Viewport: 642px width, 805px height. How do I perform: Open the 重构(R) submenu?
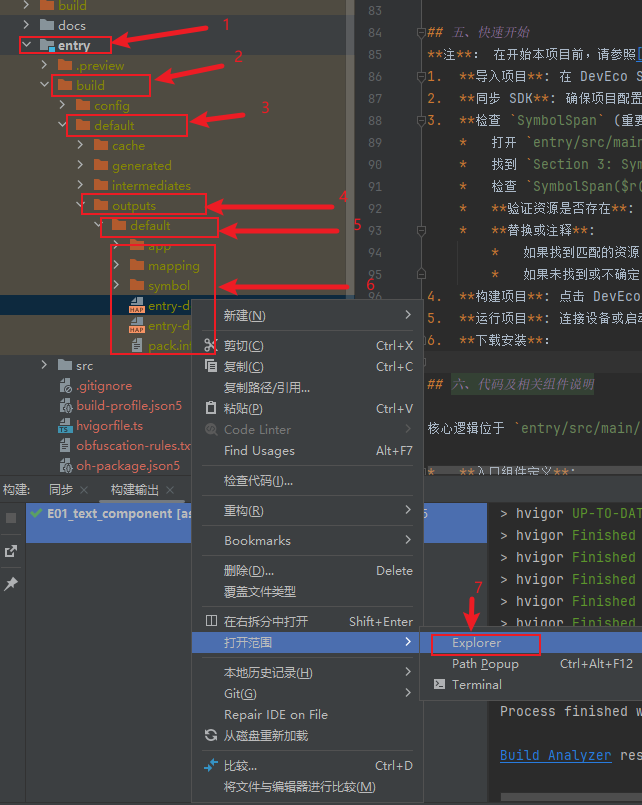tap(307, 510)
